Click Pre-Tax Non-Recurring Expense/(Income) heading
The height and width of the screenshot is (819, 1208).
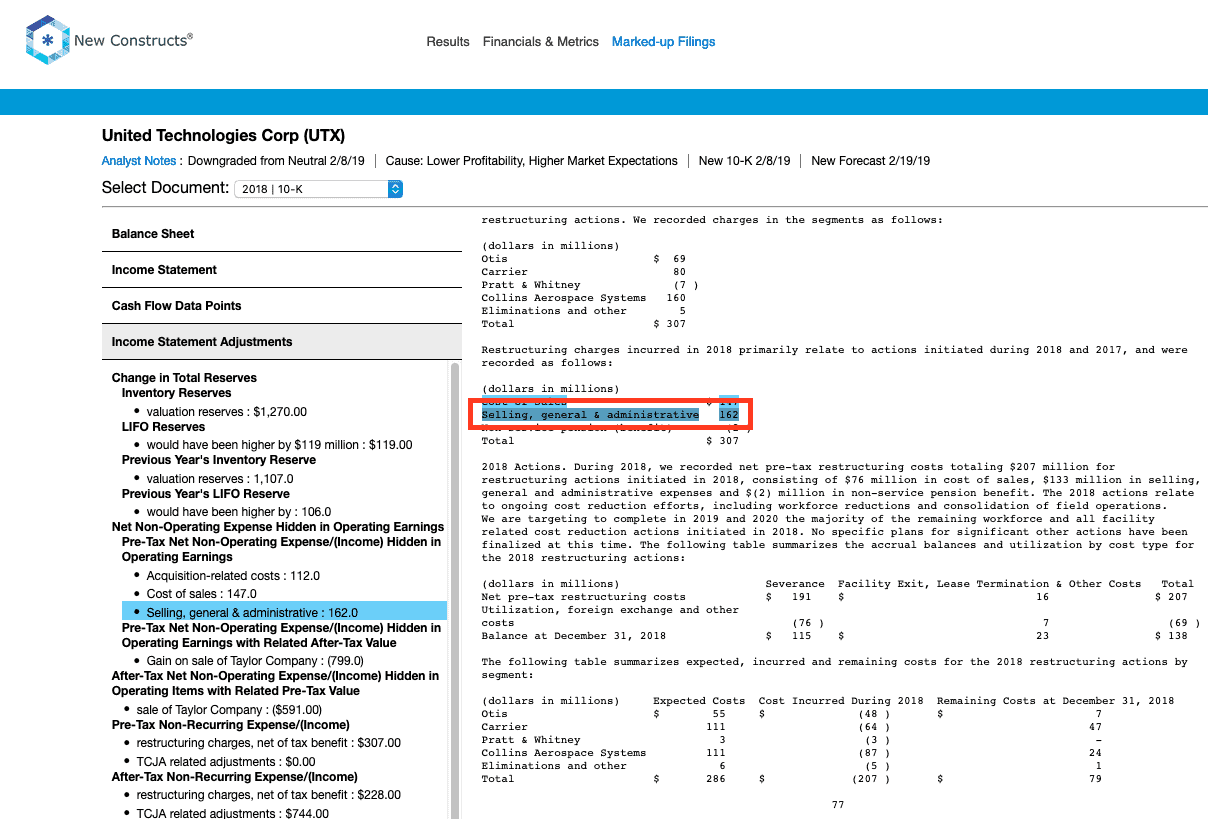(231, 725)
